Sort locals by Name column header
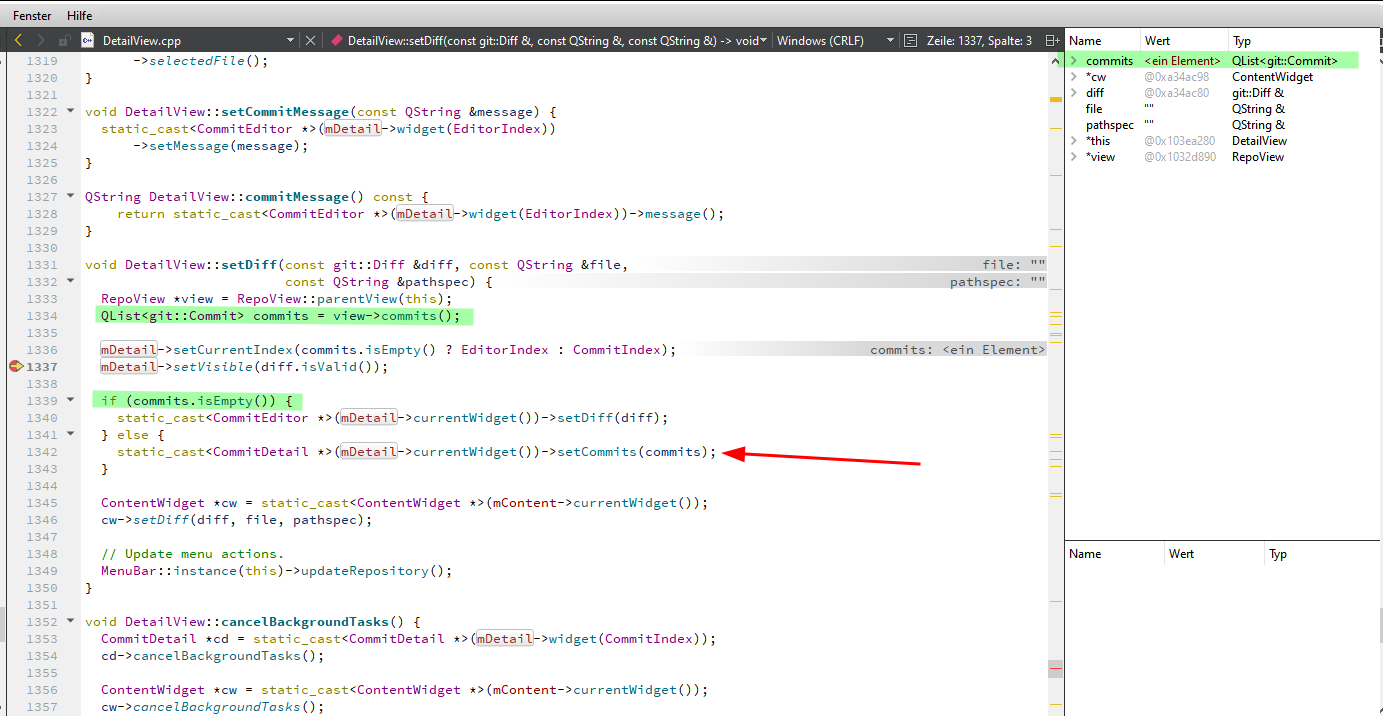The height and width of the screenshot is (716, 1383). coord(1102,41)
